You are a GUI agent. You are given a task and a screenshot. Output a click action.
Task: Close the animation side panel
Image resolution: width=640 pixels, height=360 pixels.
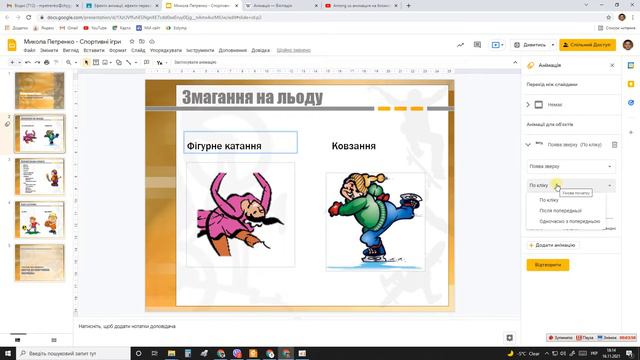612,65
